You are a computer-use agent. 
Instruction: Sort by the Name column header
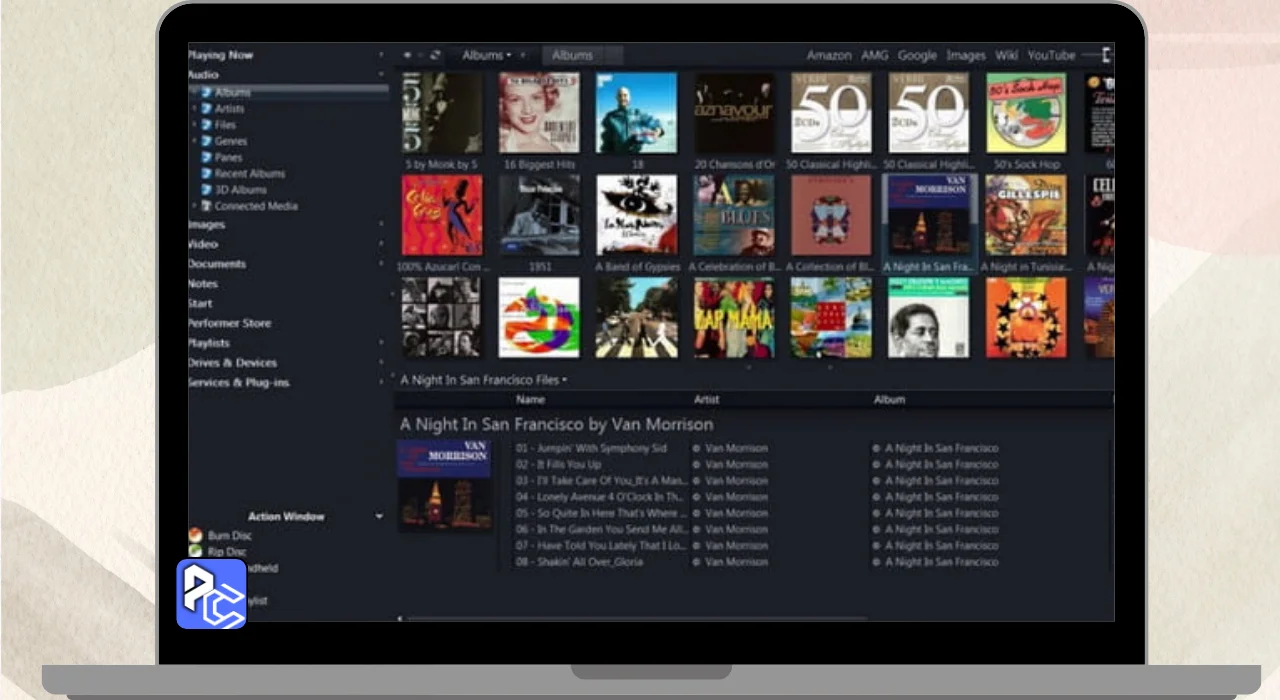(530, 399)
